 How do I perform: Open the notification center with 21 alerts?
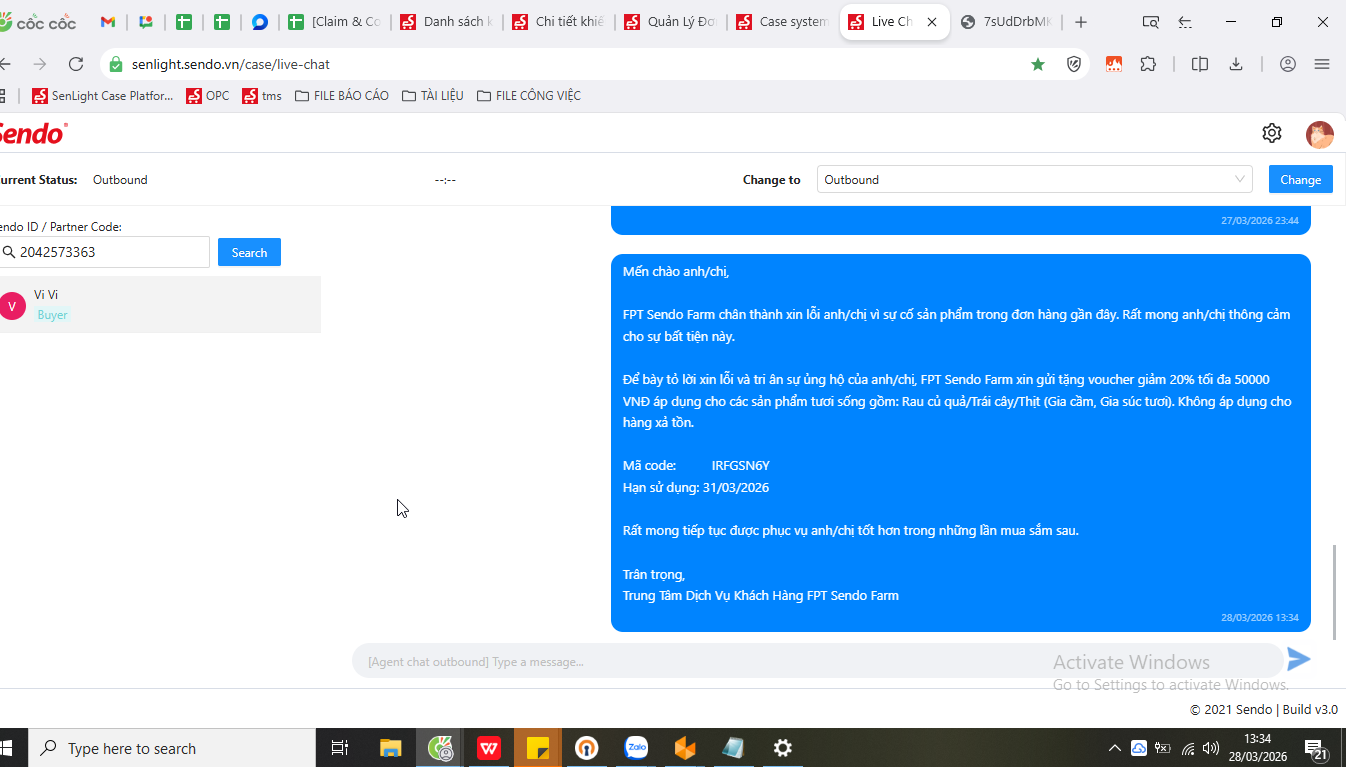point(1318,749)
